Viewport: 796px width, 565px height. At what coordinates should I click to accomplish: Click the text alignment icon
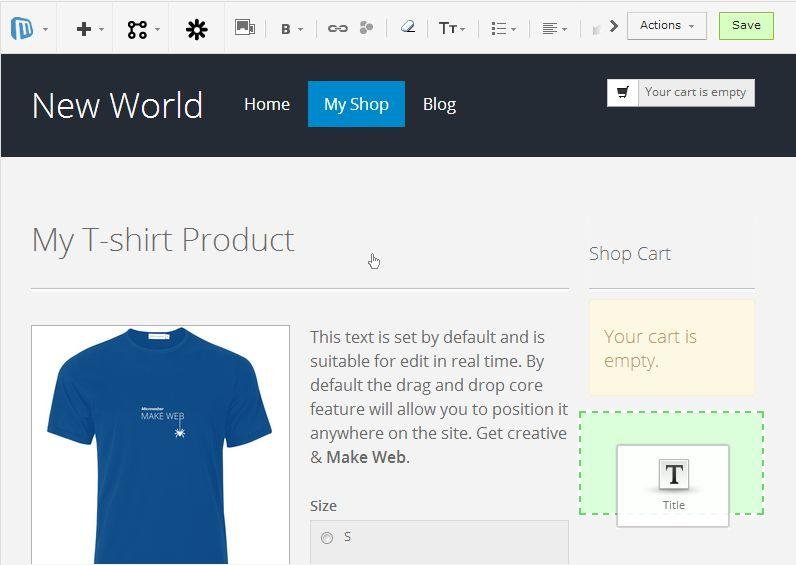(x=550, y=28)
